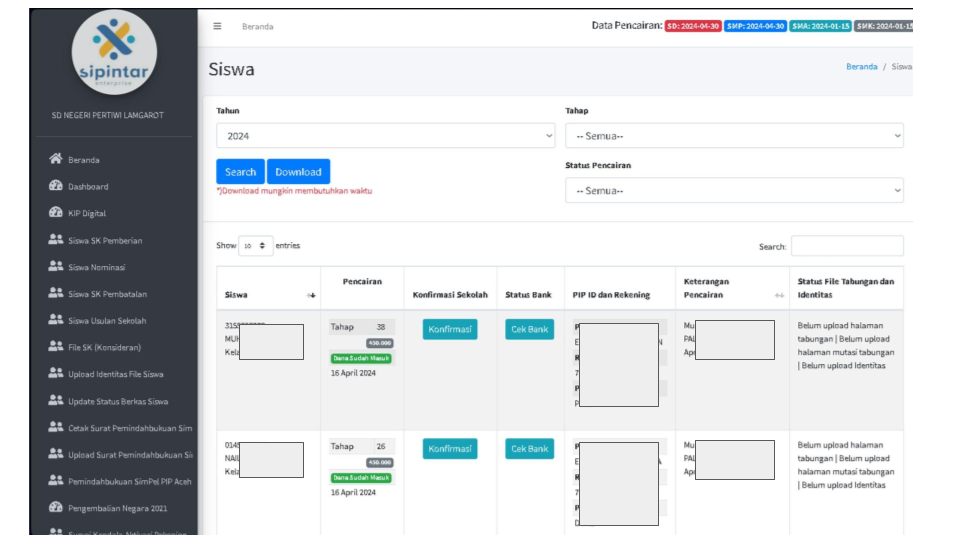Click the SD: 2024-04-30 red badge

point(692,26)
